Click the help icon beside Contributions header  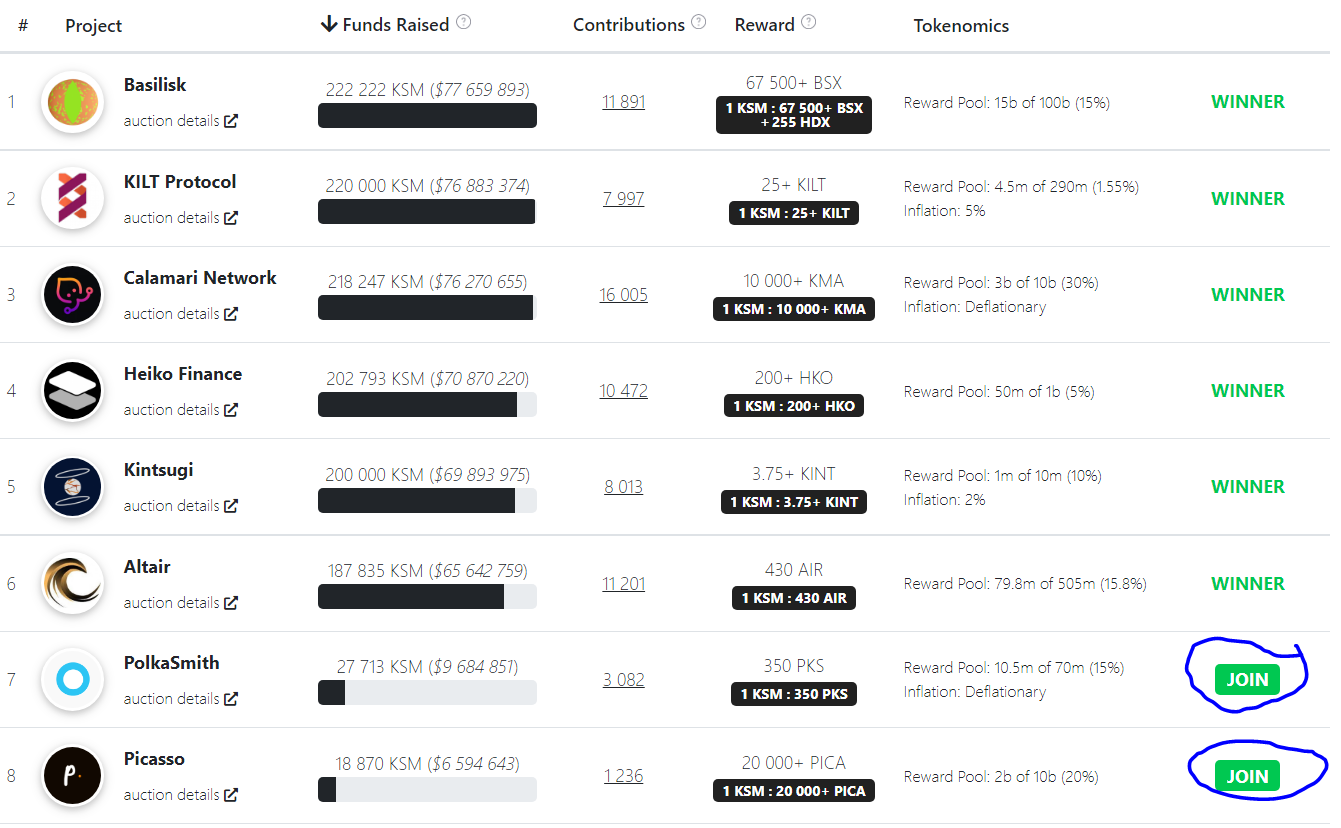click(699, 22)
